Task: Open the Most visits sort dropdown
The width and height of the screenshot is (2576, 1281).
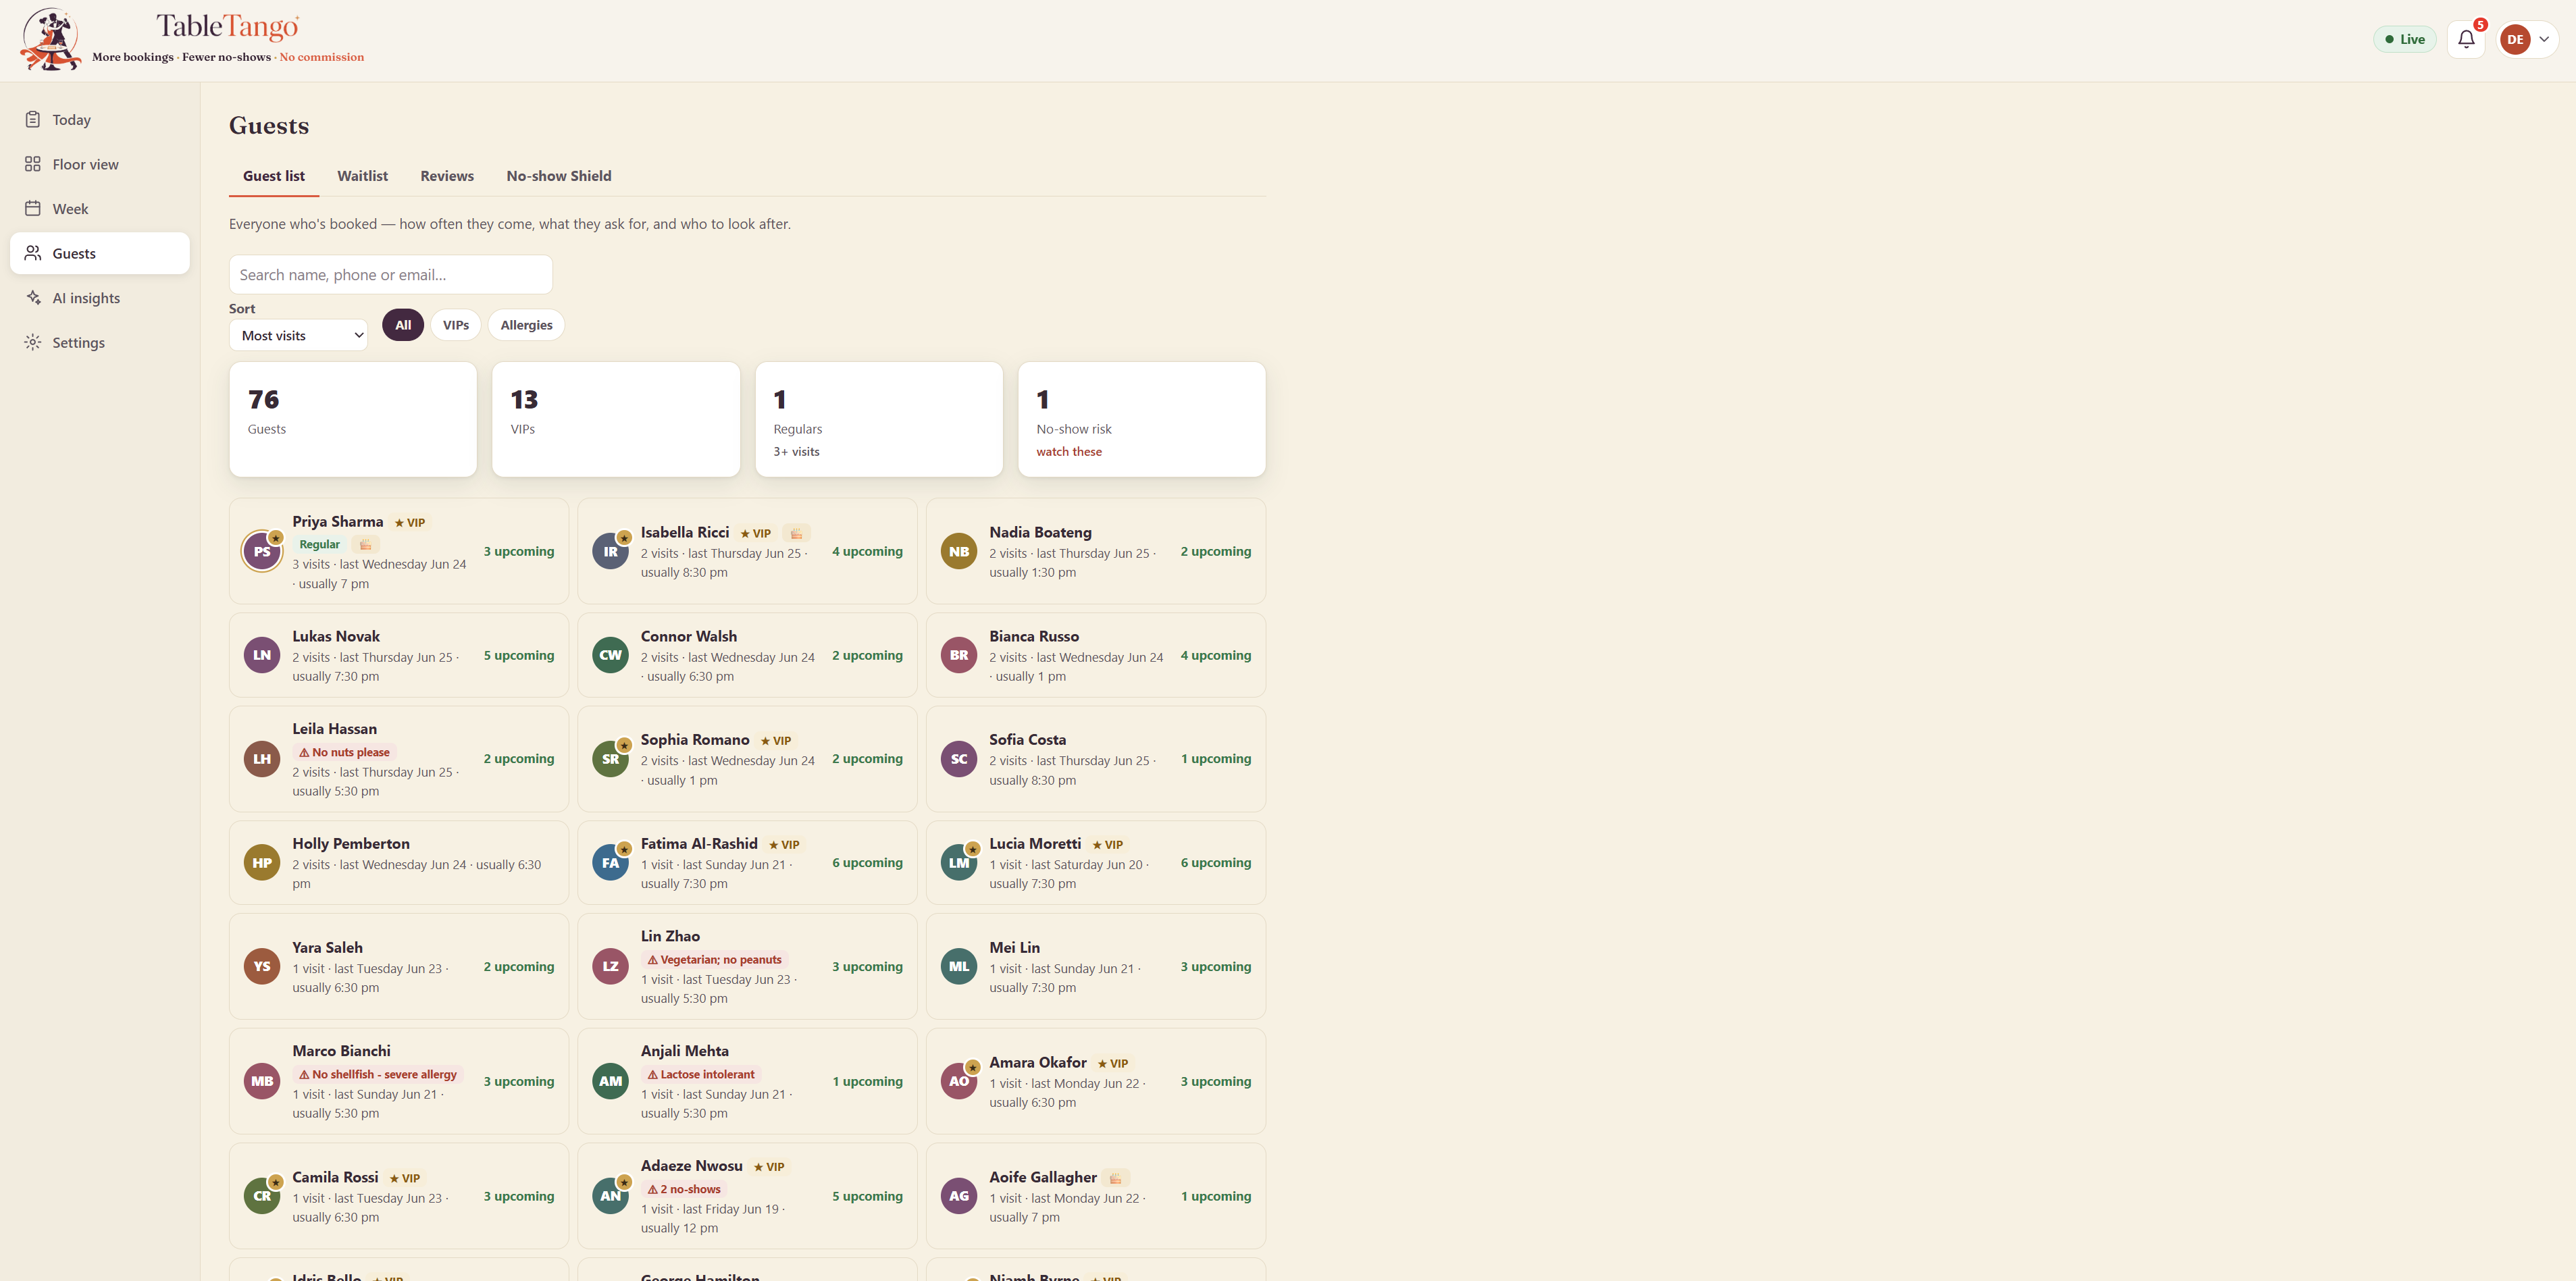Action: coord(298,335)
